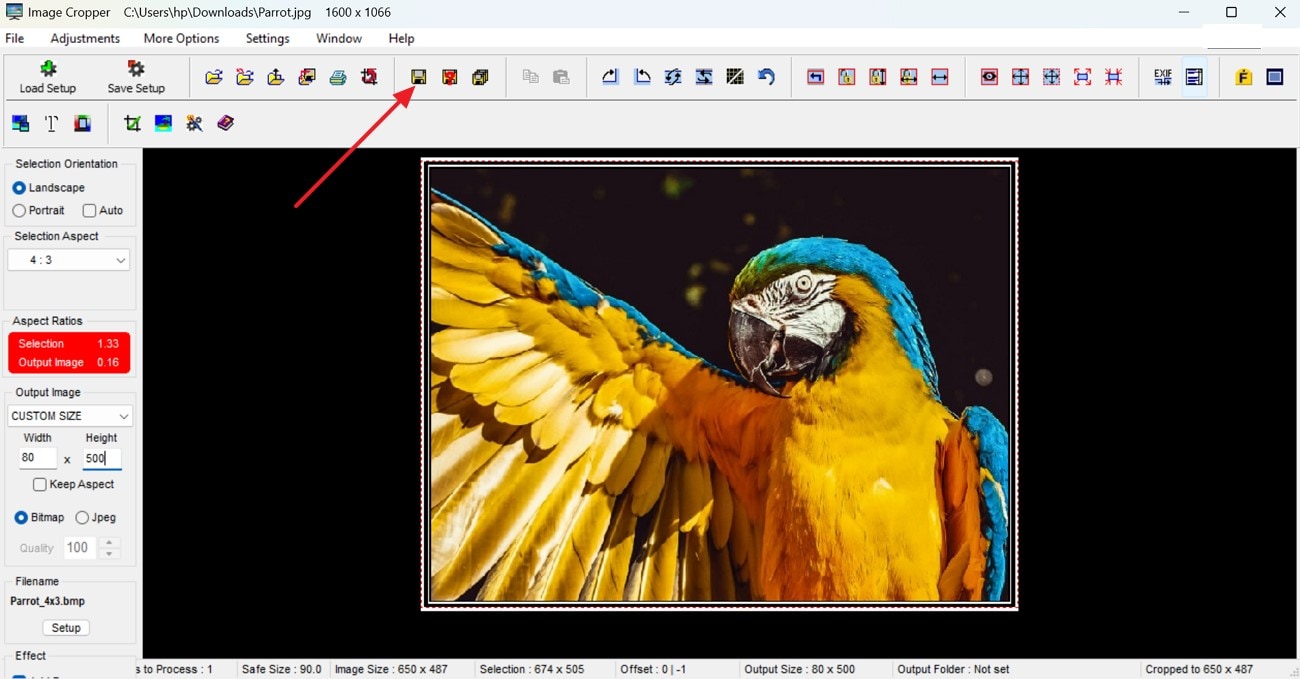The height and width of the screenshot is (679, 1300).
Task: Select the text T tool icon
Action: click(51, 123)
